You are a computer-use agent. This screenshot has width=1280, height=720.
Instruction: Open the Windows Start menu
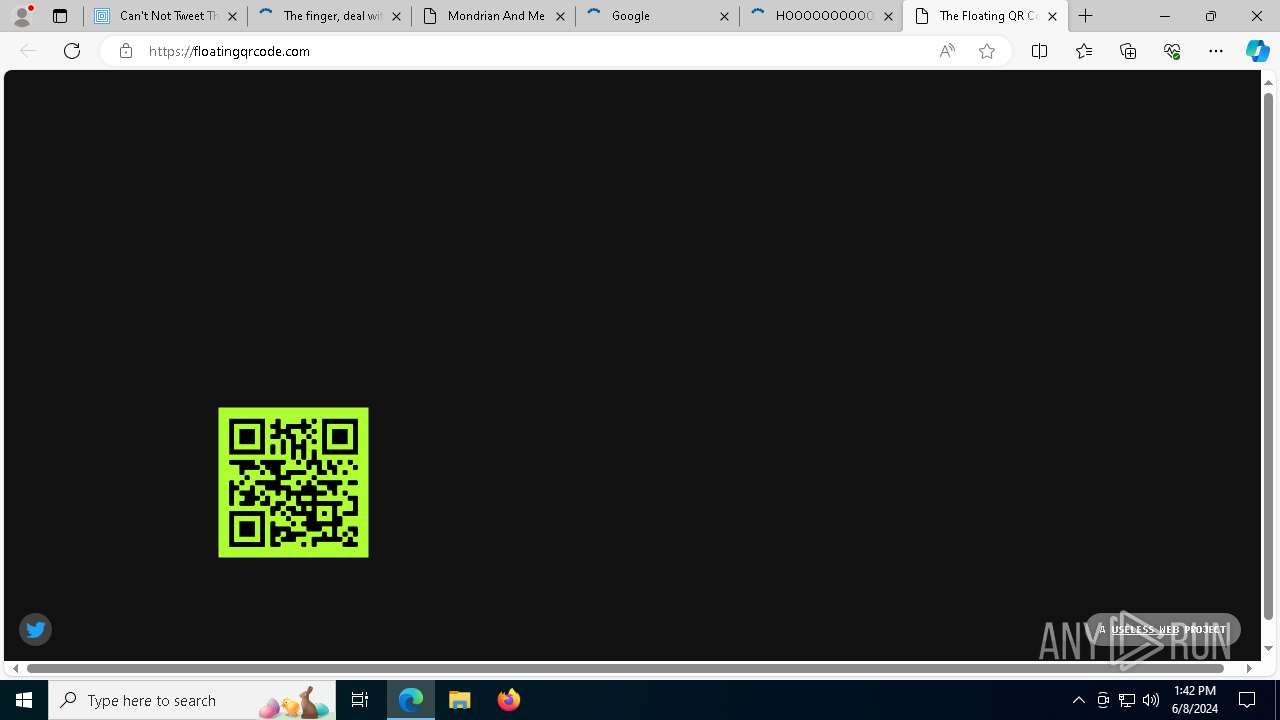(24, 700)
